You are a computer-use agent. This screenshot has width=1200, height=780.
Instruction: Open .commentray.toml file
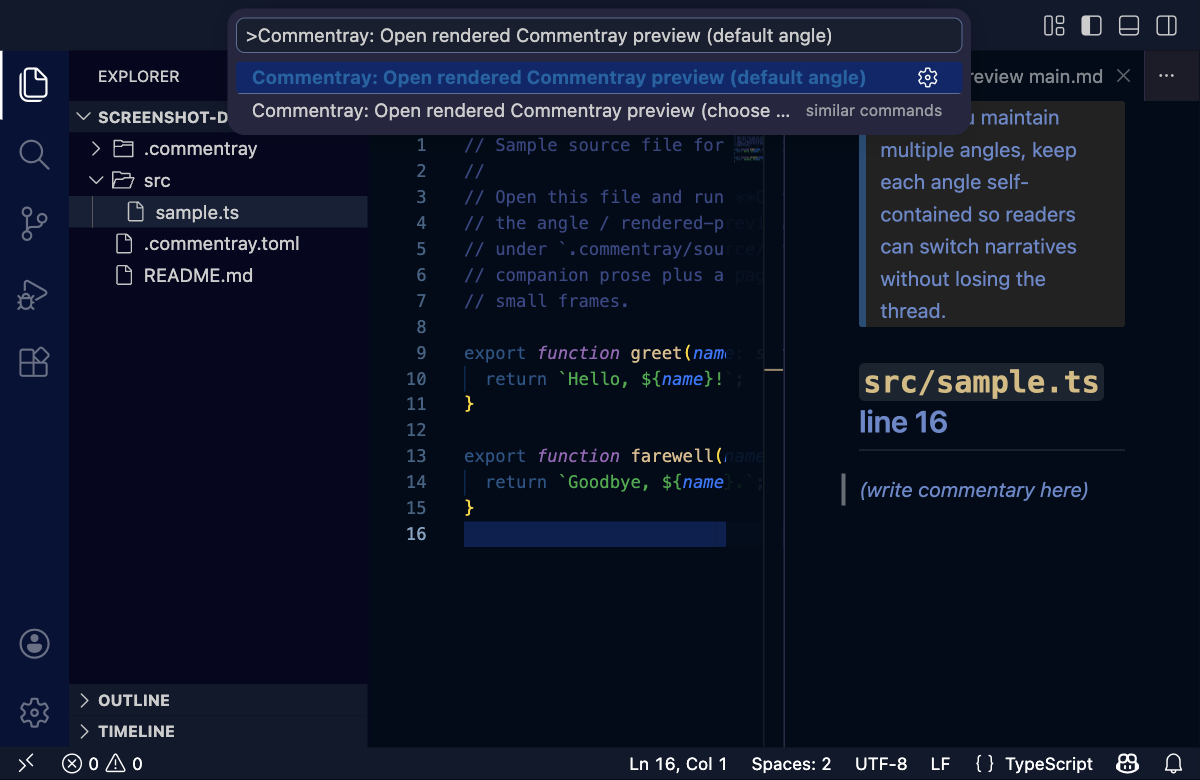(218, 244)
